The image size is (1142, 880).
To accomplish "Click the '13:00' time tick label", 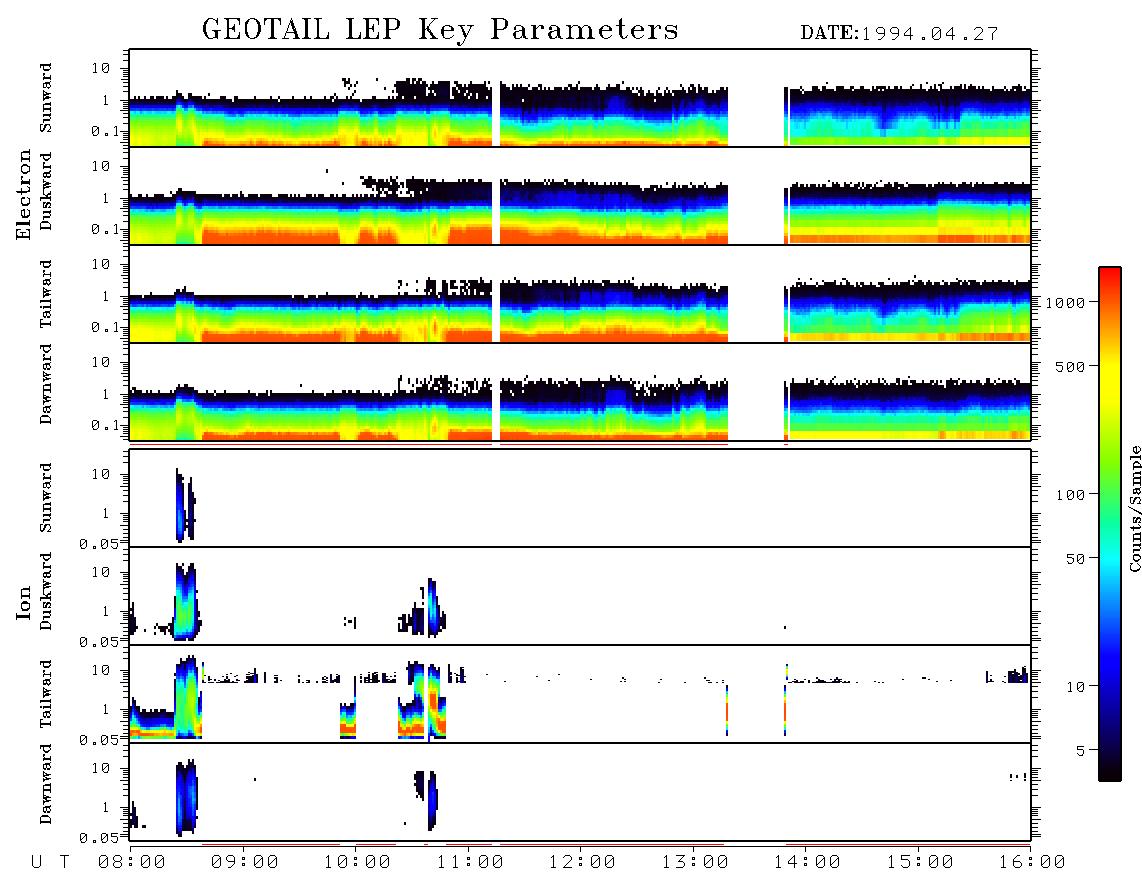I will pos(695,862).
